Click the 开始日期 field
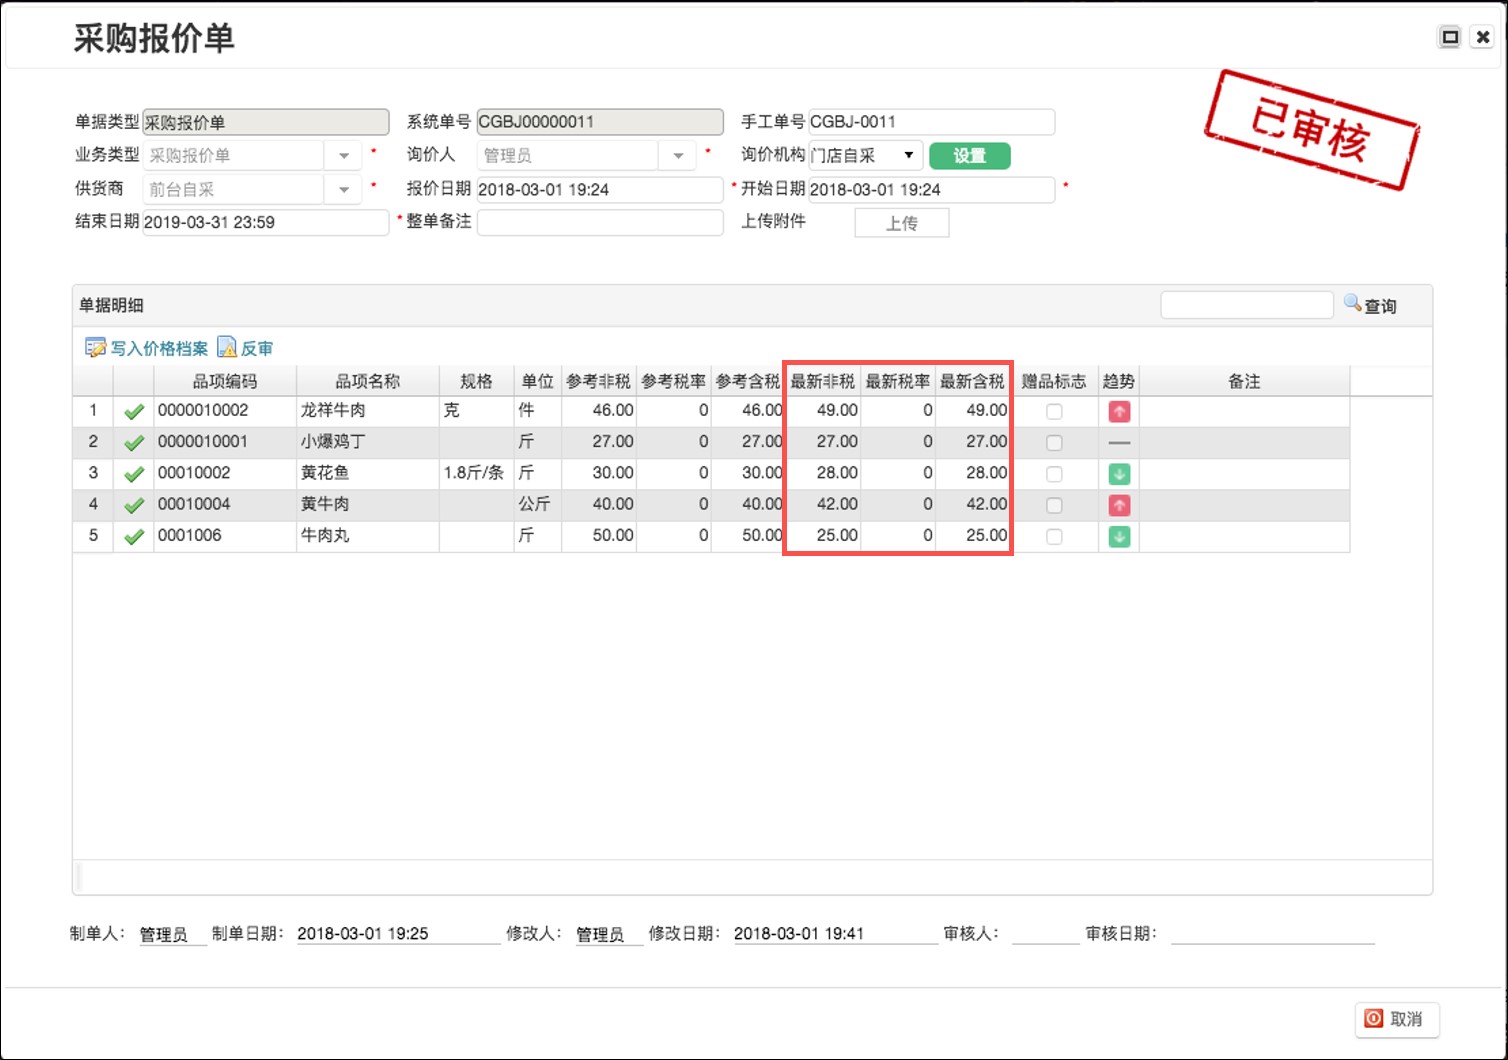 pos(931,189)
